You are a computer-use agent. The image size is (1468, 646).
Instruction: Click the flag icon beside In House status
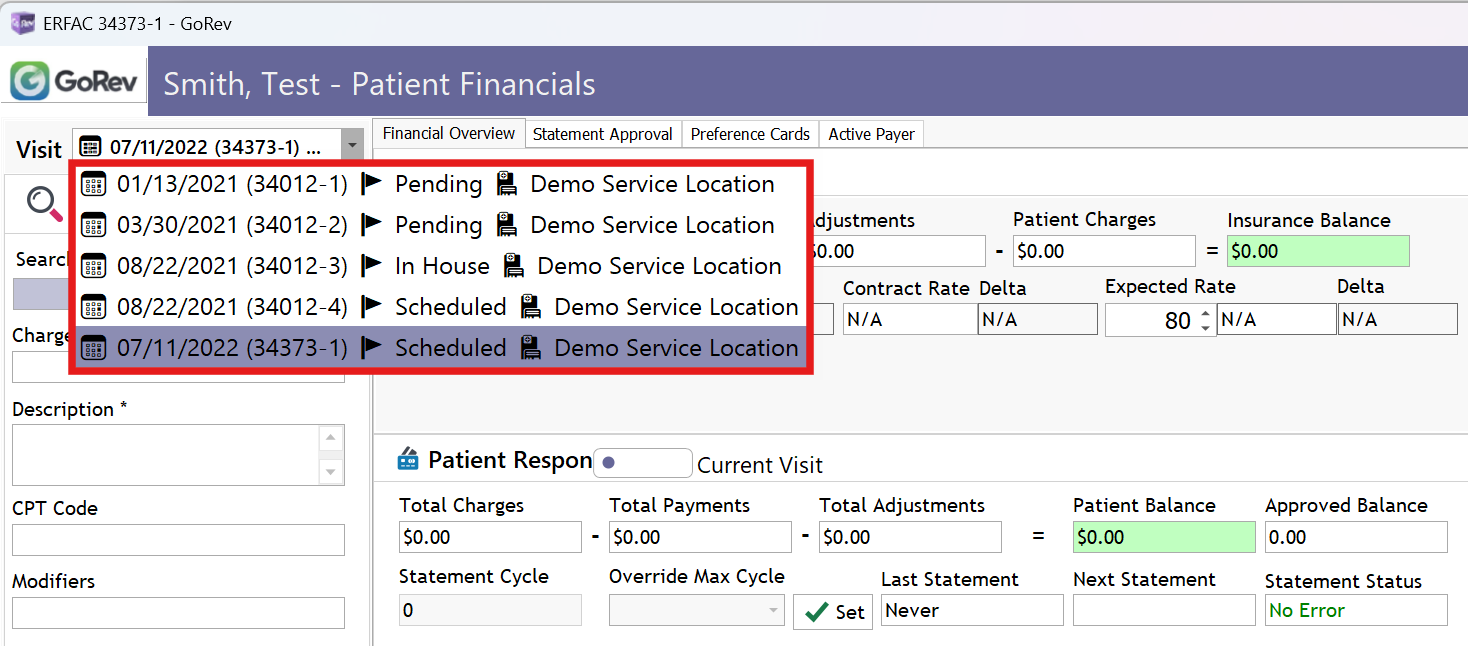[x=372, y=266]
